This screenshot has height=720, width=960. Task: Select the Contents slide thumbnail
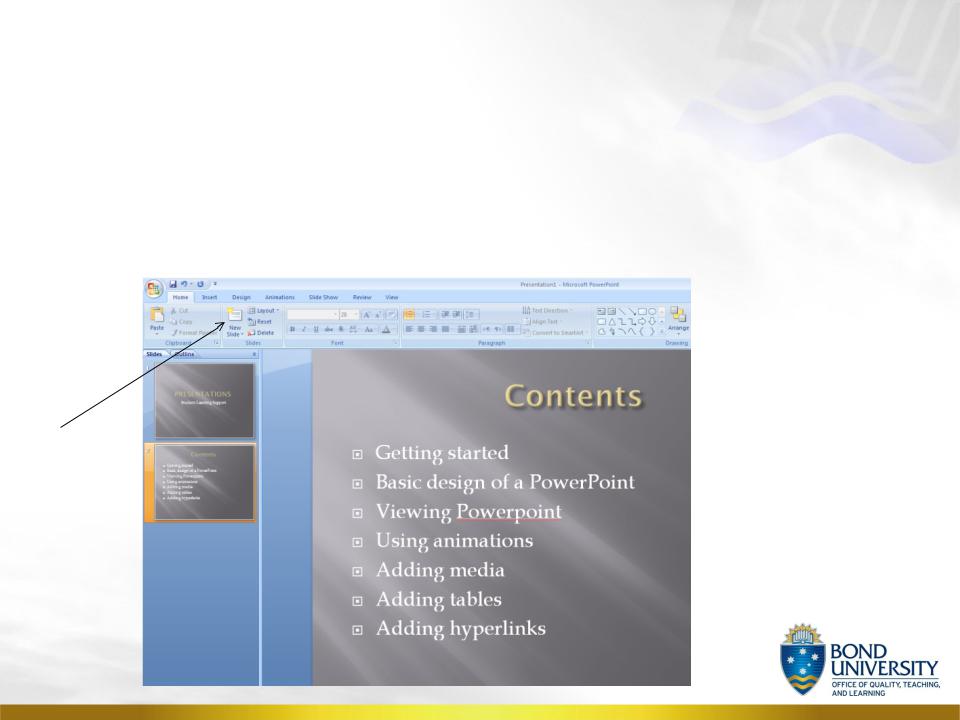pyautogui.click(x=204, y=482)
